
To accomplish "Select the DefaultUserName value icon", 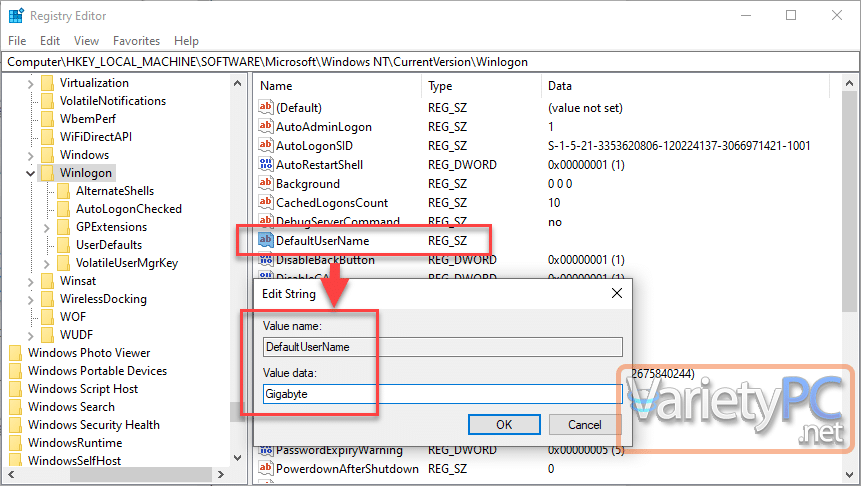I will pos(266,240).
